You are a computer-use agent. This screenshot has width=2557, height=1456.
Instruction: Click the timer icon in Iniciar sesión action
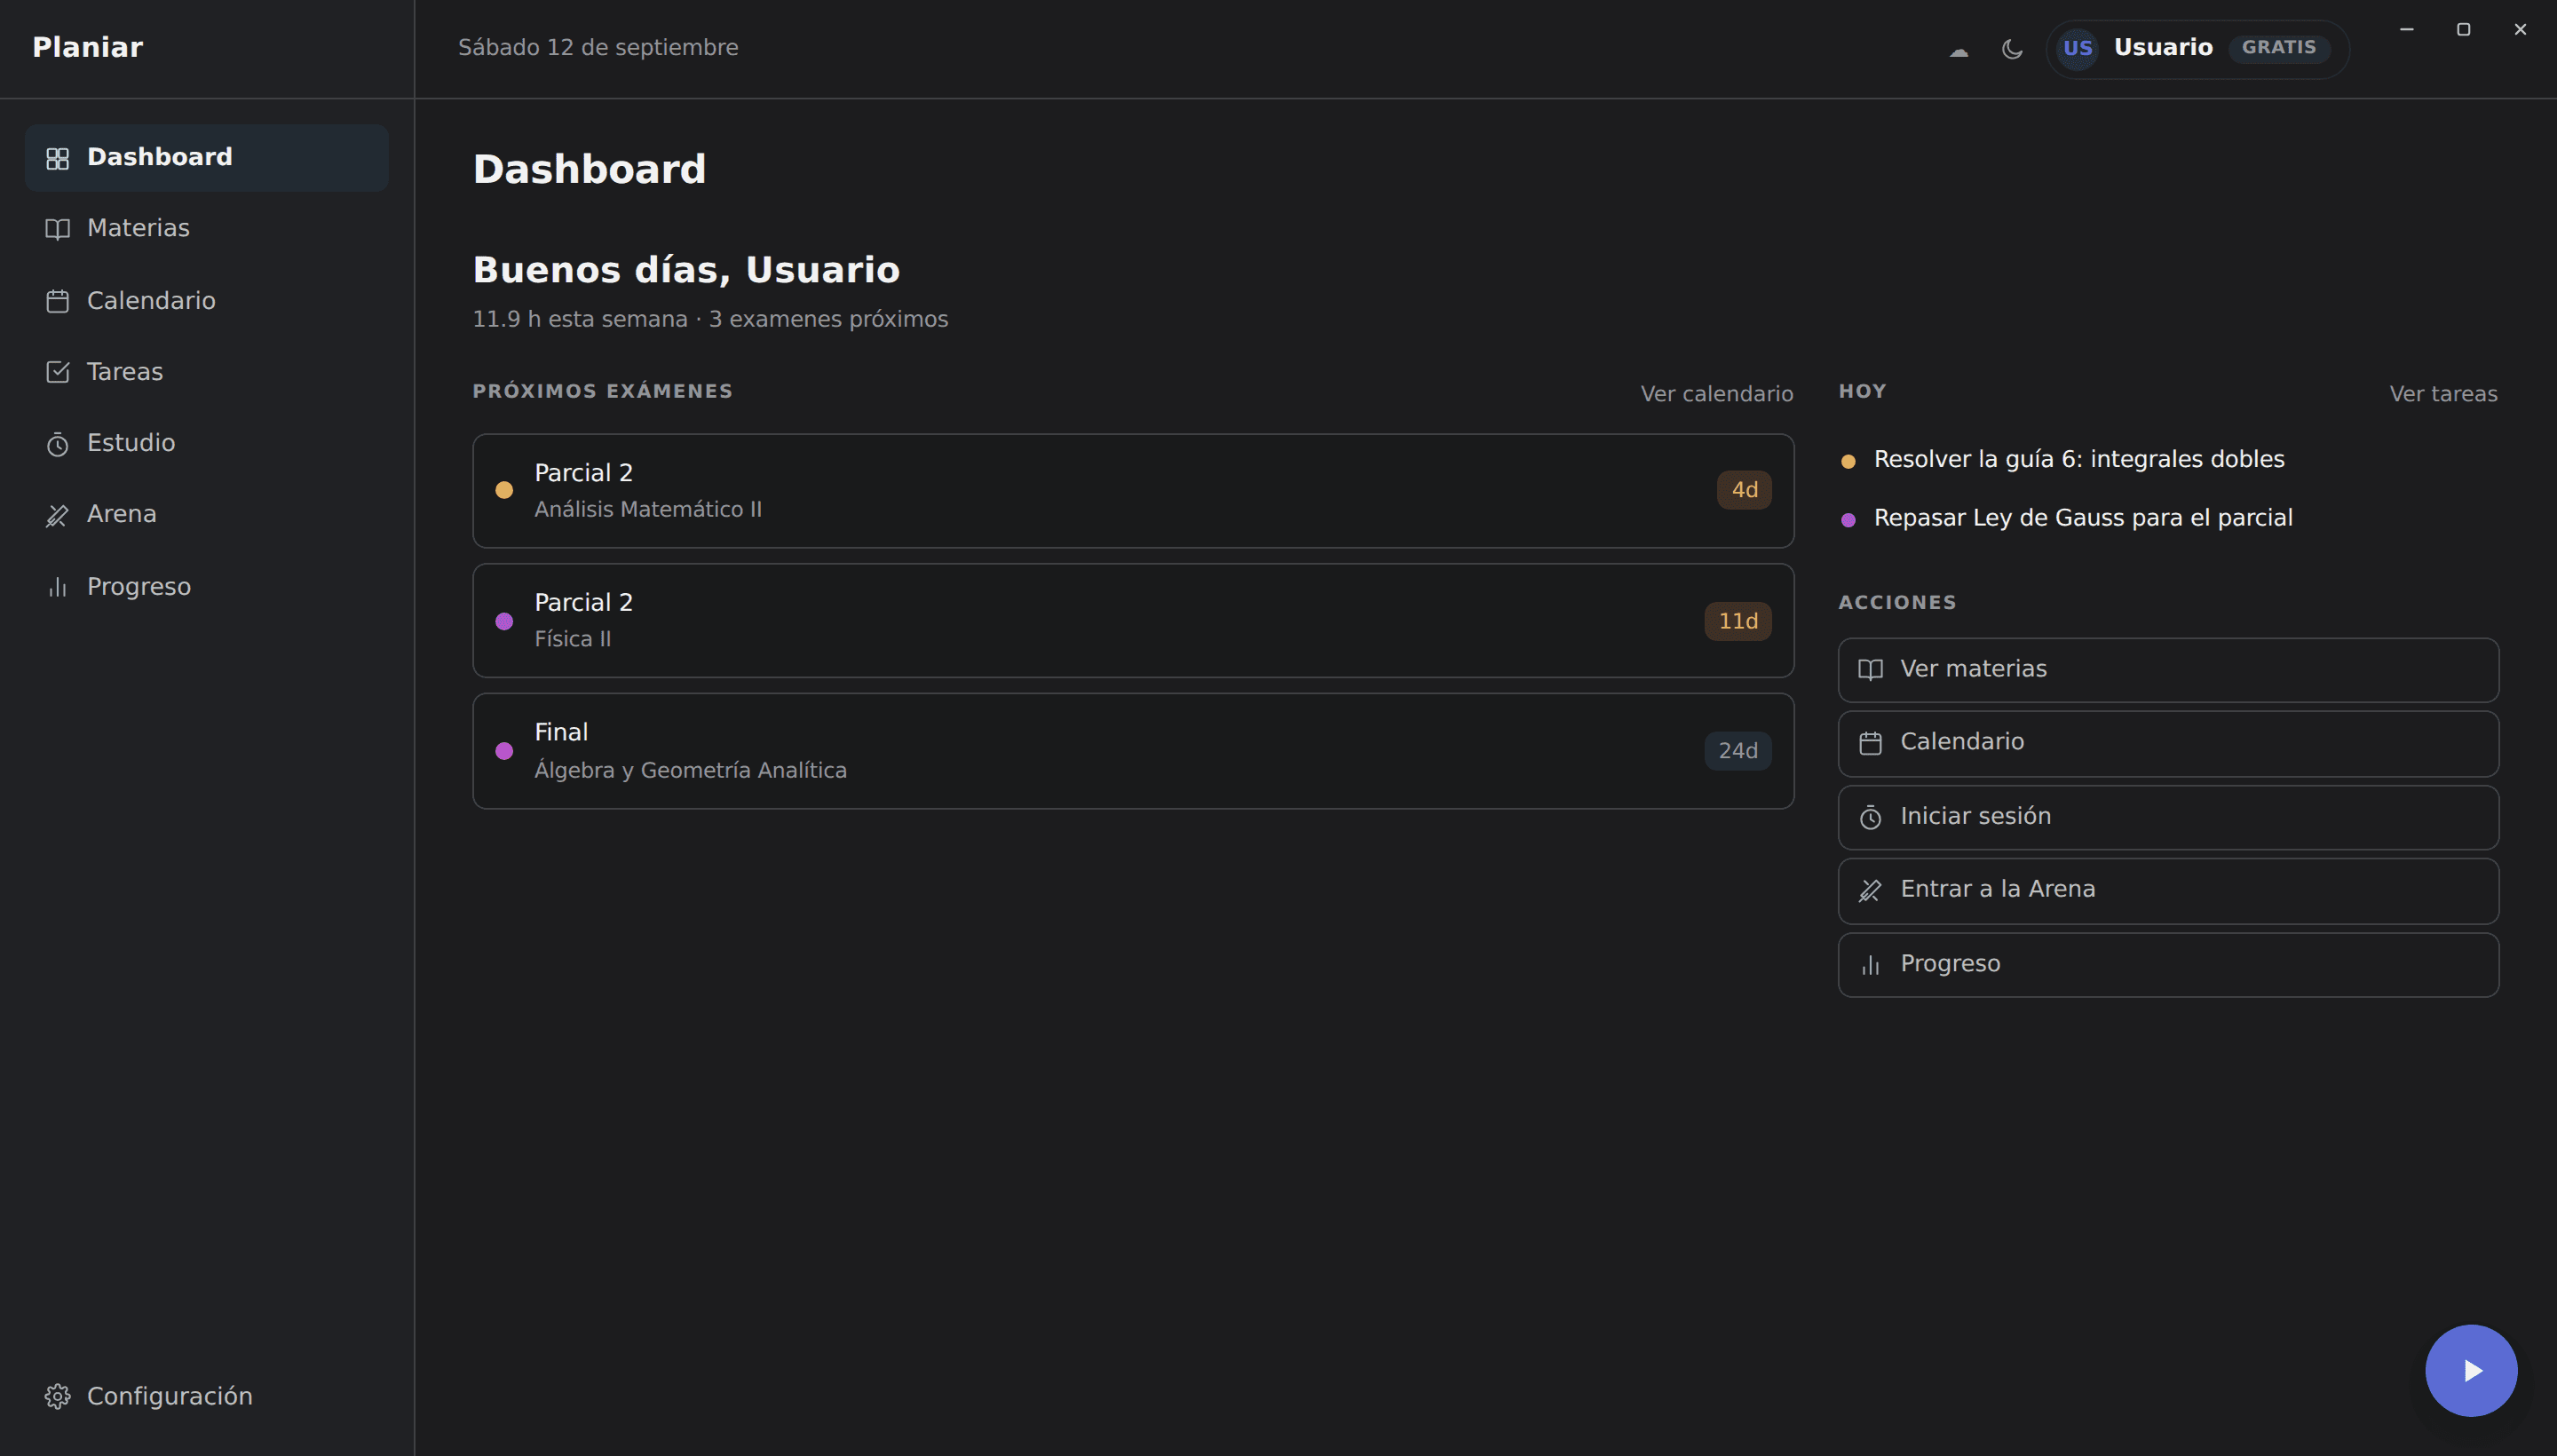1870,817
